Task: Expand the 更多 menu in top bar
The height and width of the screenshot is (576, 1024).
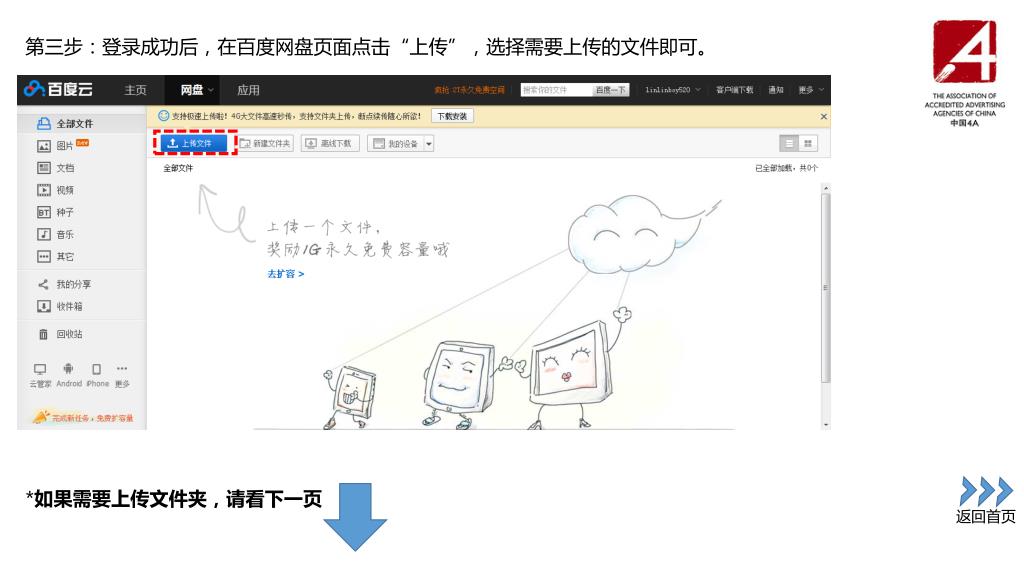Action: pos(811,90)
